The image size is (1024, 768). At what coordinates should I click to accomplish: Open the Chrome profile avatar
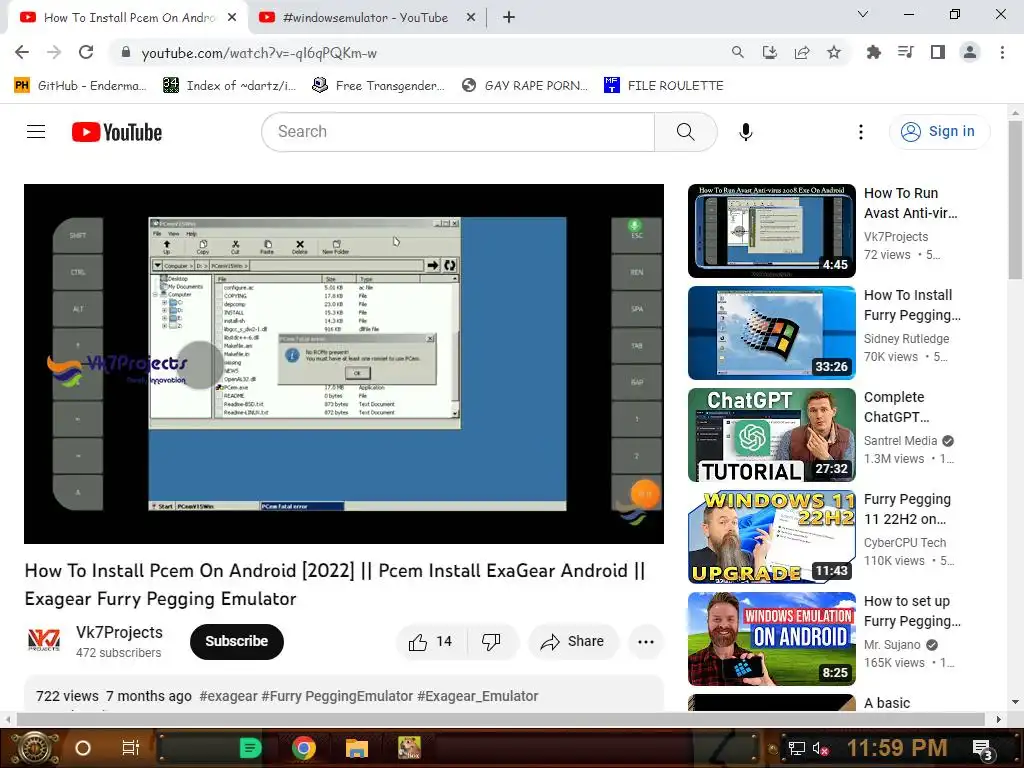(970, 52)
